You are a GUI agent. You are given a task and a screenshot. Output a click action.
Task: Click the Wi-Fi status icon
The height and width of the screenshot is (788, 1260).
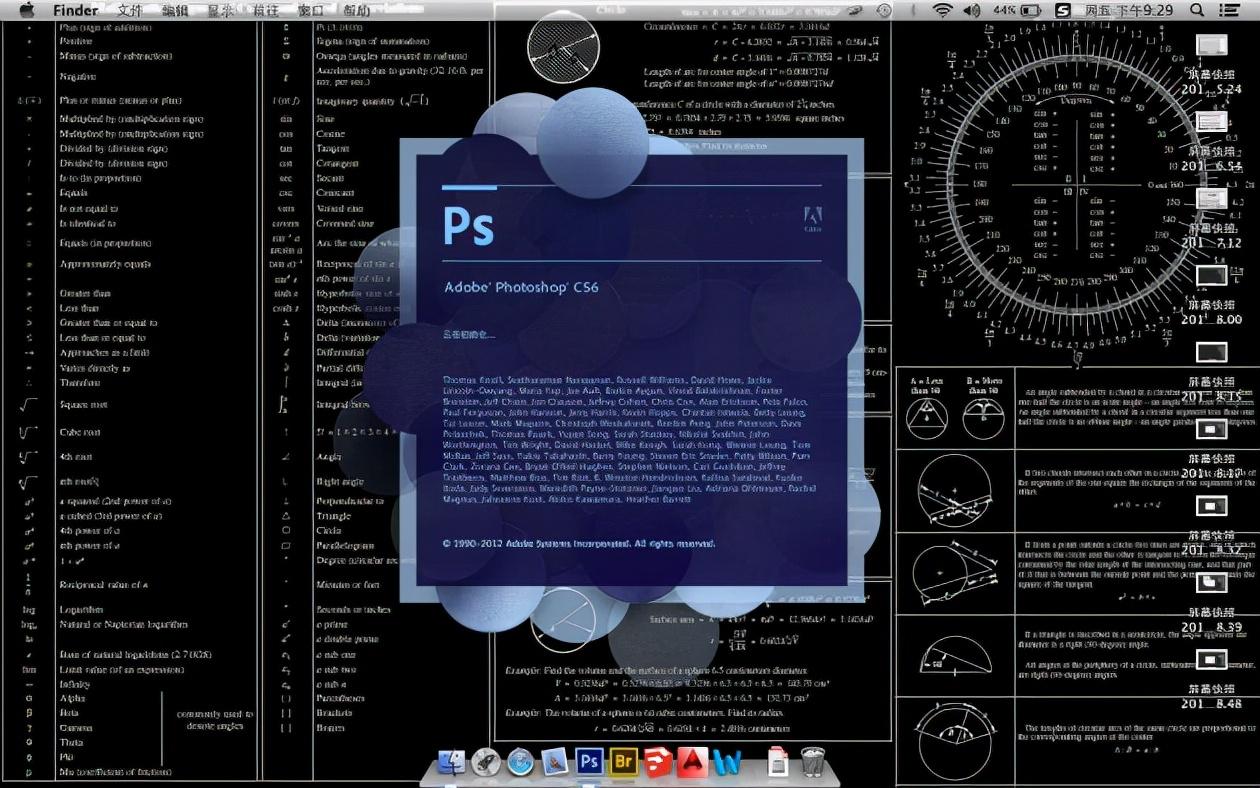[942, 10]
